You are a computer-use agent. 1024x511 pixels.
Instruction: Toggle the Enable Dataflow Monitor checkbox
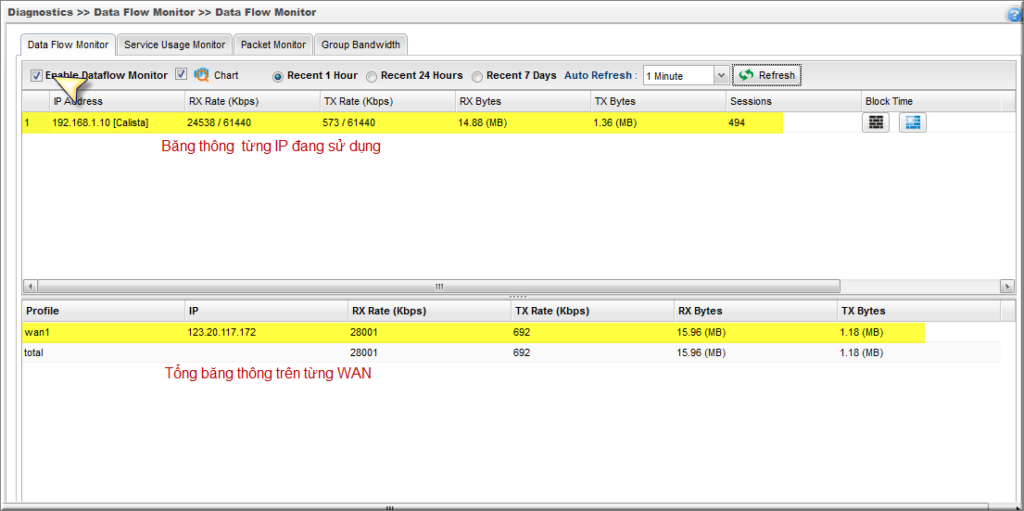click(37, 75)
